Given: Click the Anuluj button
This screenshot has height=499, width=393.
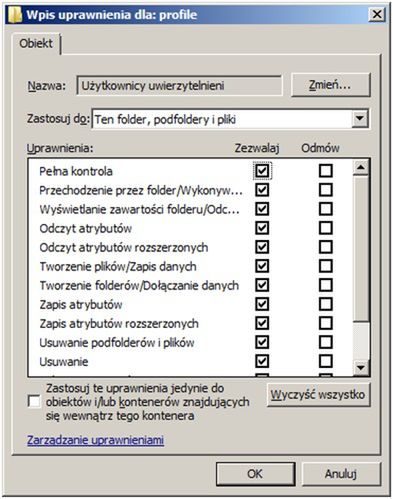Looking at the screenshot, I should click(x=341, y=474).
